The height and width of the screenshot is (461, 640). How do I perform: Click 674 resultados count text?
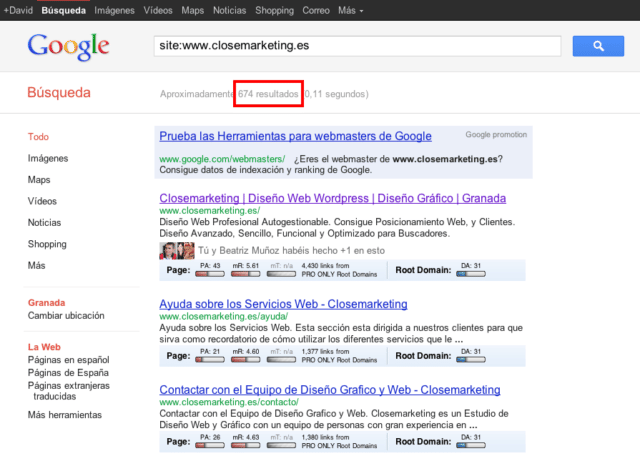[x=268, y=94]
